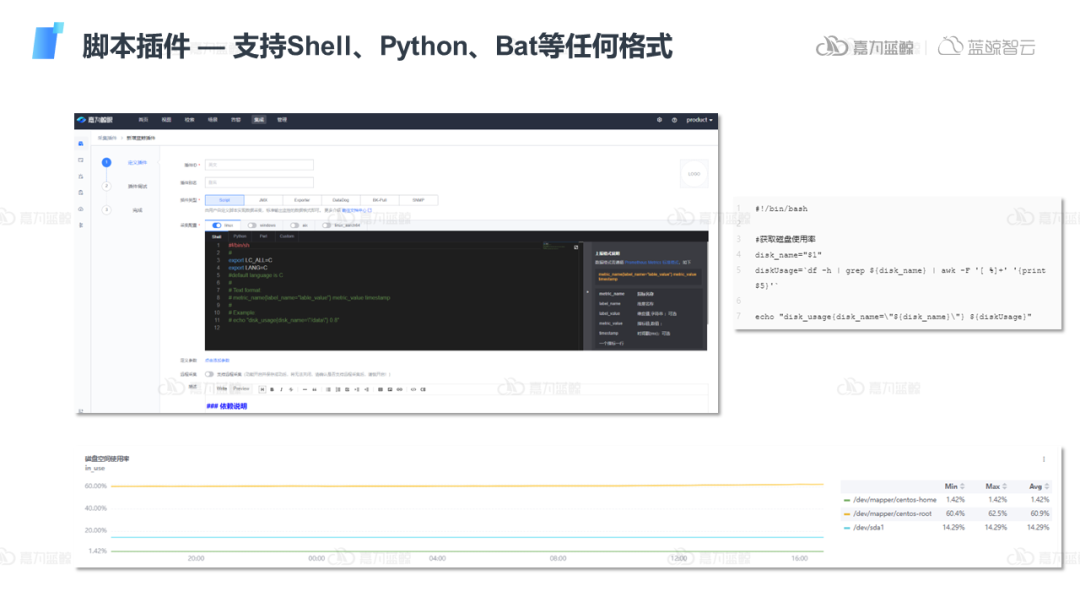Click sixth left sidebar icon
The width and height of the screenshot is (1080, 608).
(x=81, y=225)
